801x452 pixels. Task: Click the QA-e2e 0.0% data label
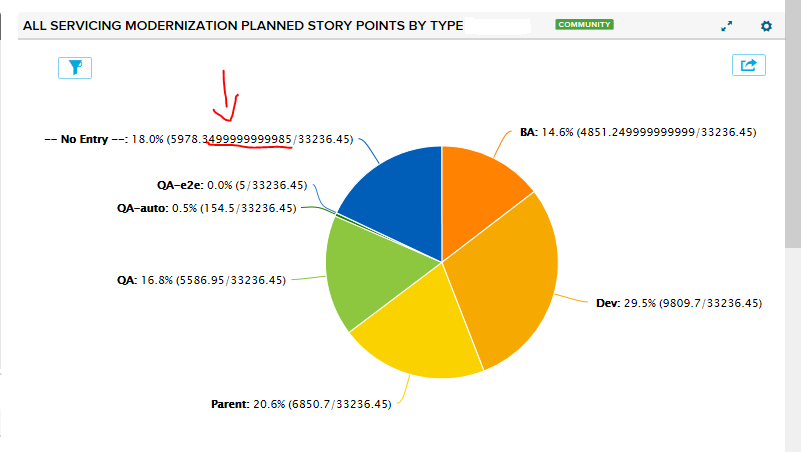pyautogui.click(x=224, y=184)
